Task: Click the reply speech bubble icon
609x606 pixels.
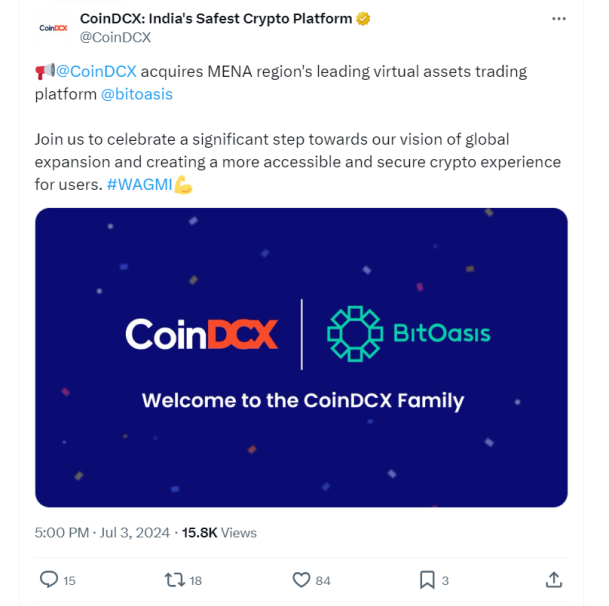Action: [49, 580]
